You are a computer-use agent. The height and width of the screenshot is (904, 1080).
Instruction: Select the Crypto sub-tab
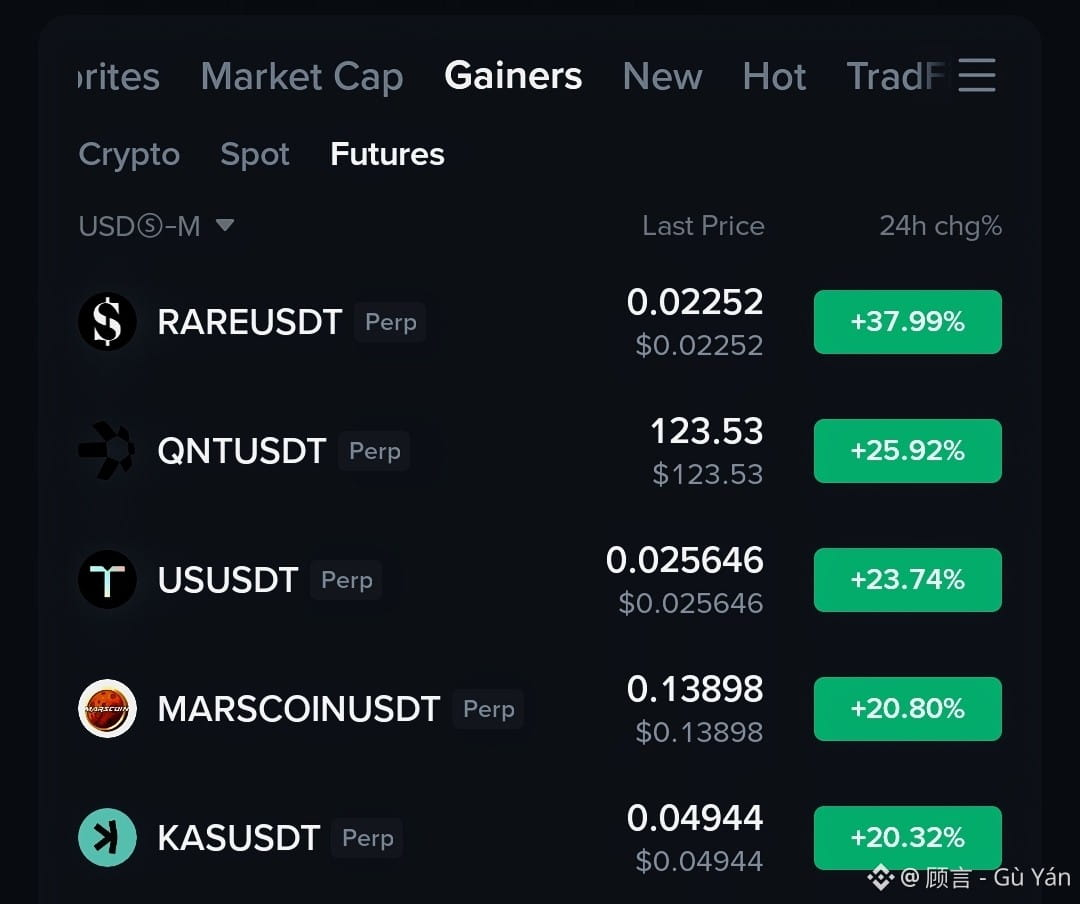[x=129, y=155]
